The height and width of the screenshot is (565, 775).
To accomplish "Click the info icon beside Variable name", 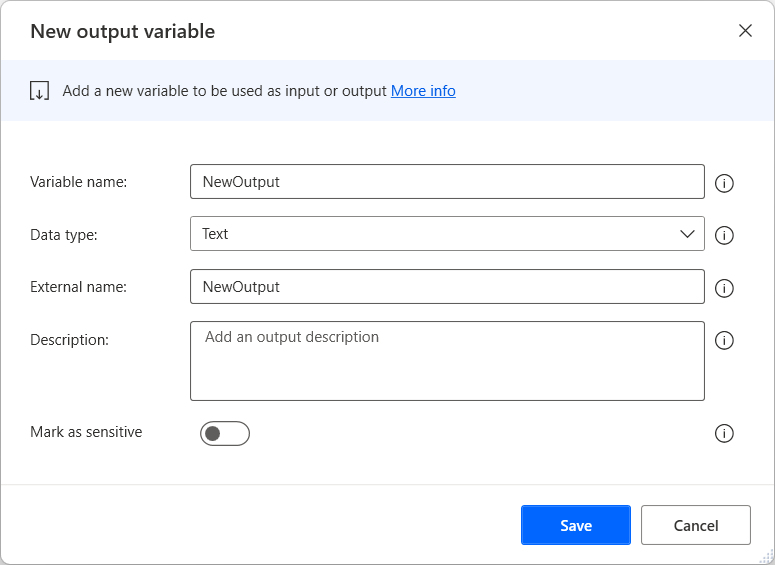I will pos(725,183).
